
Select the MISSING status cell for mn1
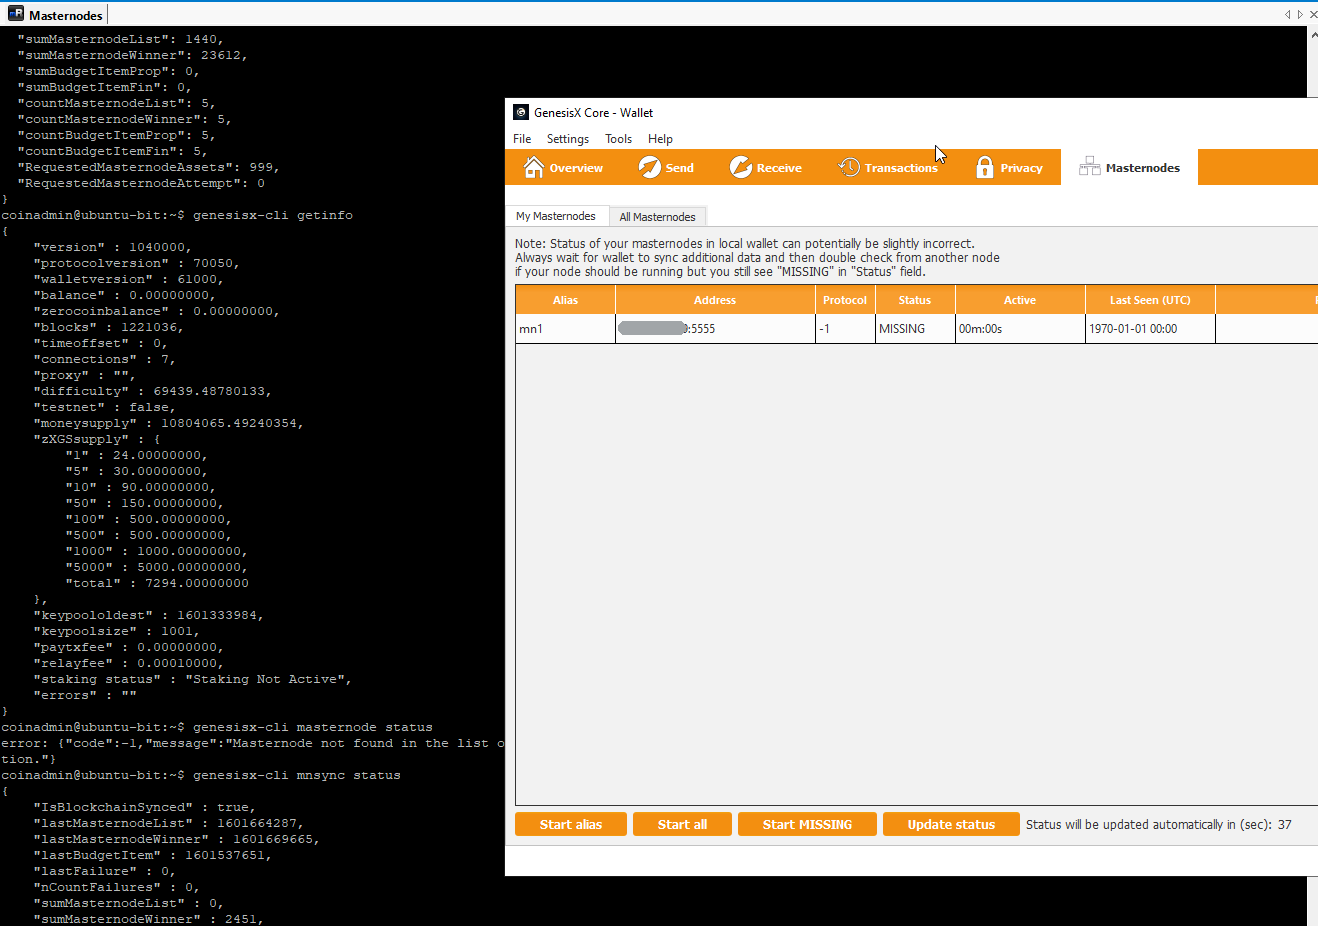915,329
